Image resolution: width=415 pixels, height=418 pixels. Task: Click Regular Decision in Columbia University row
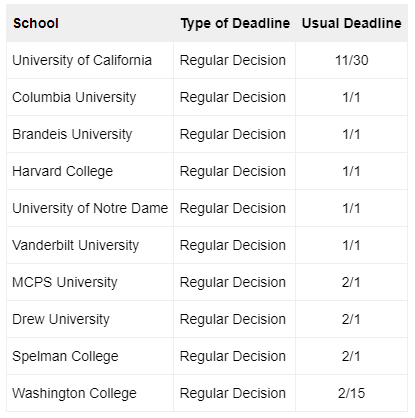(x=235, y=97)
